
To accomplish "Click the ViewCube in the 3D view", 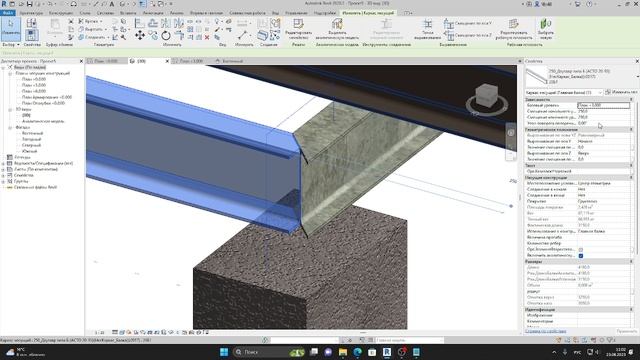I will point(486,96).
